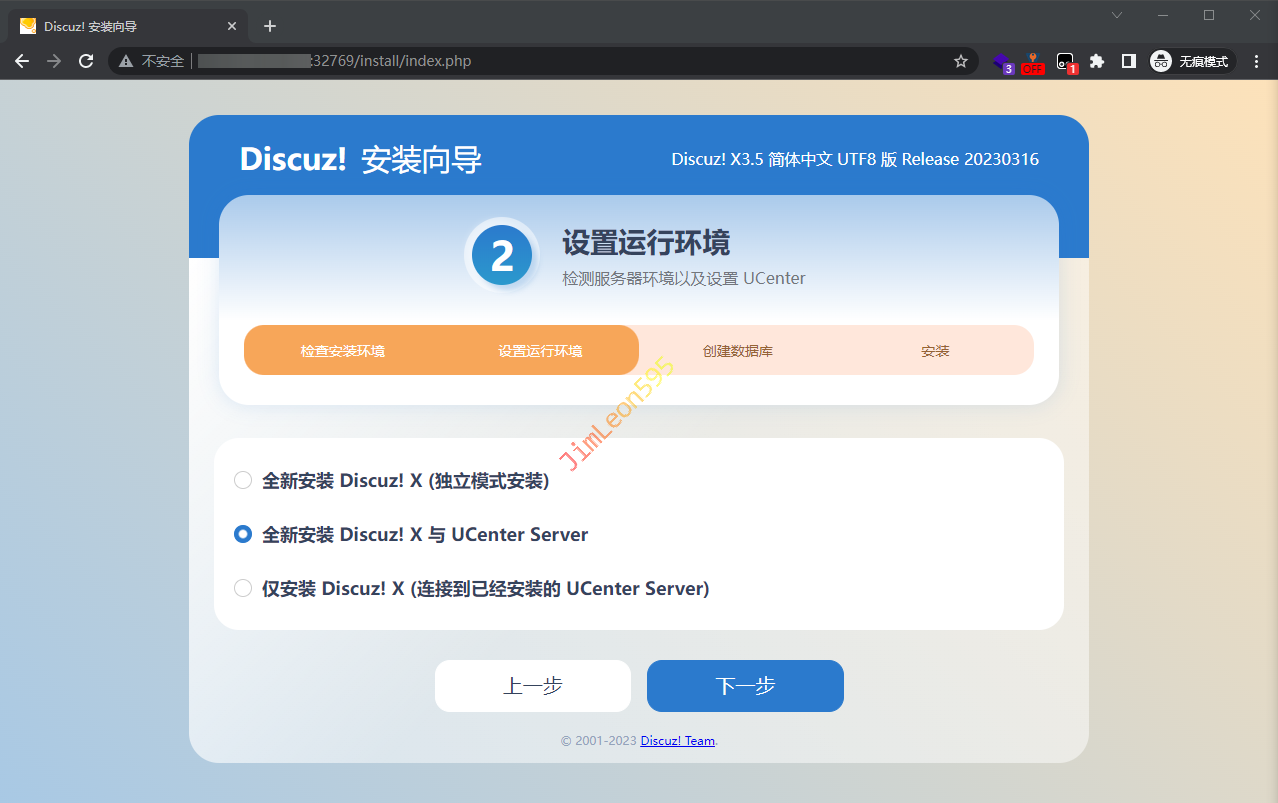The image size is (1278, 803).
Task: Click the 创建数据库 step tab
Action: tap(737, 351)
